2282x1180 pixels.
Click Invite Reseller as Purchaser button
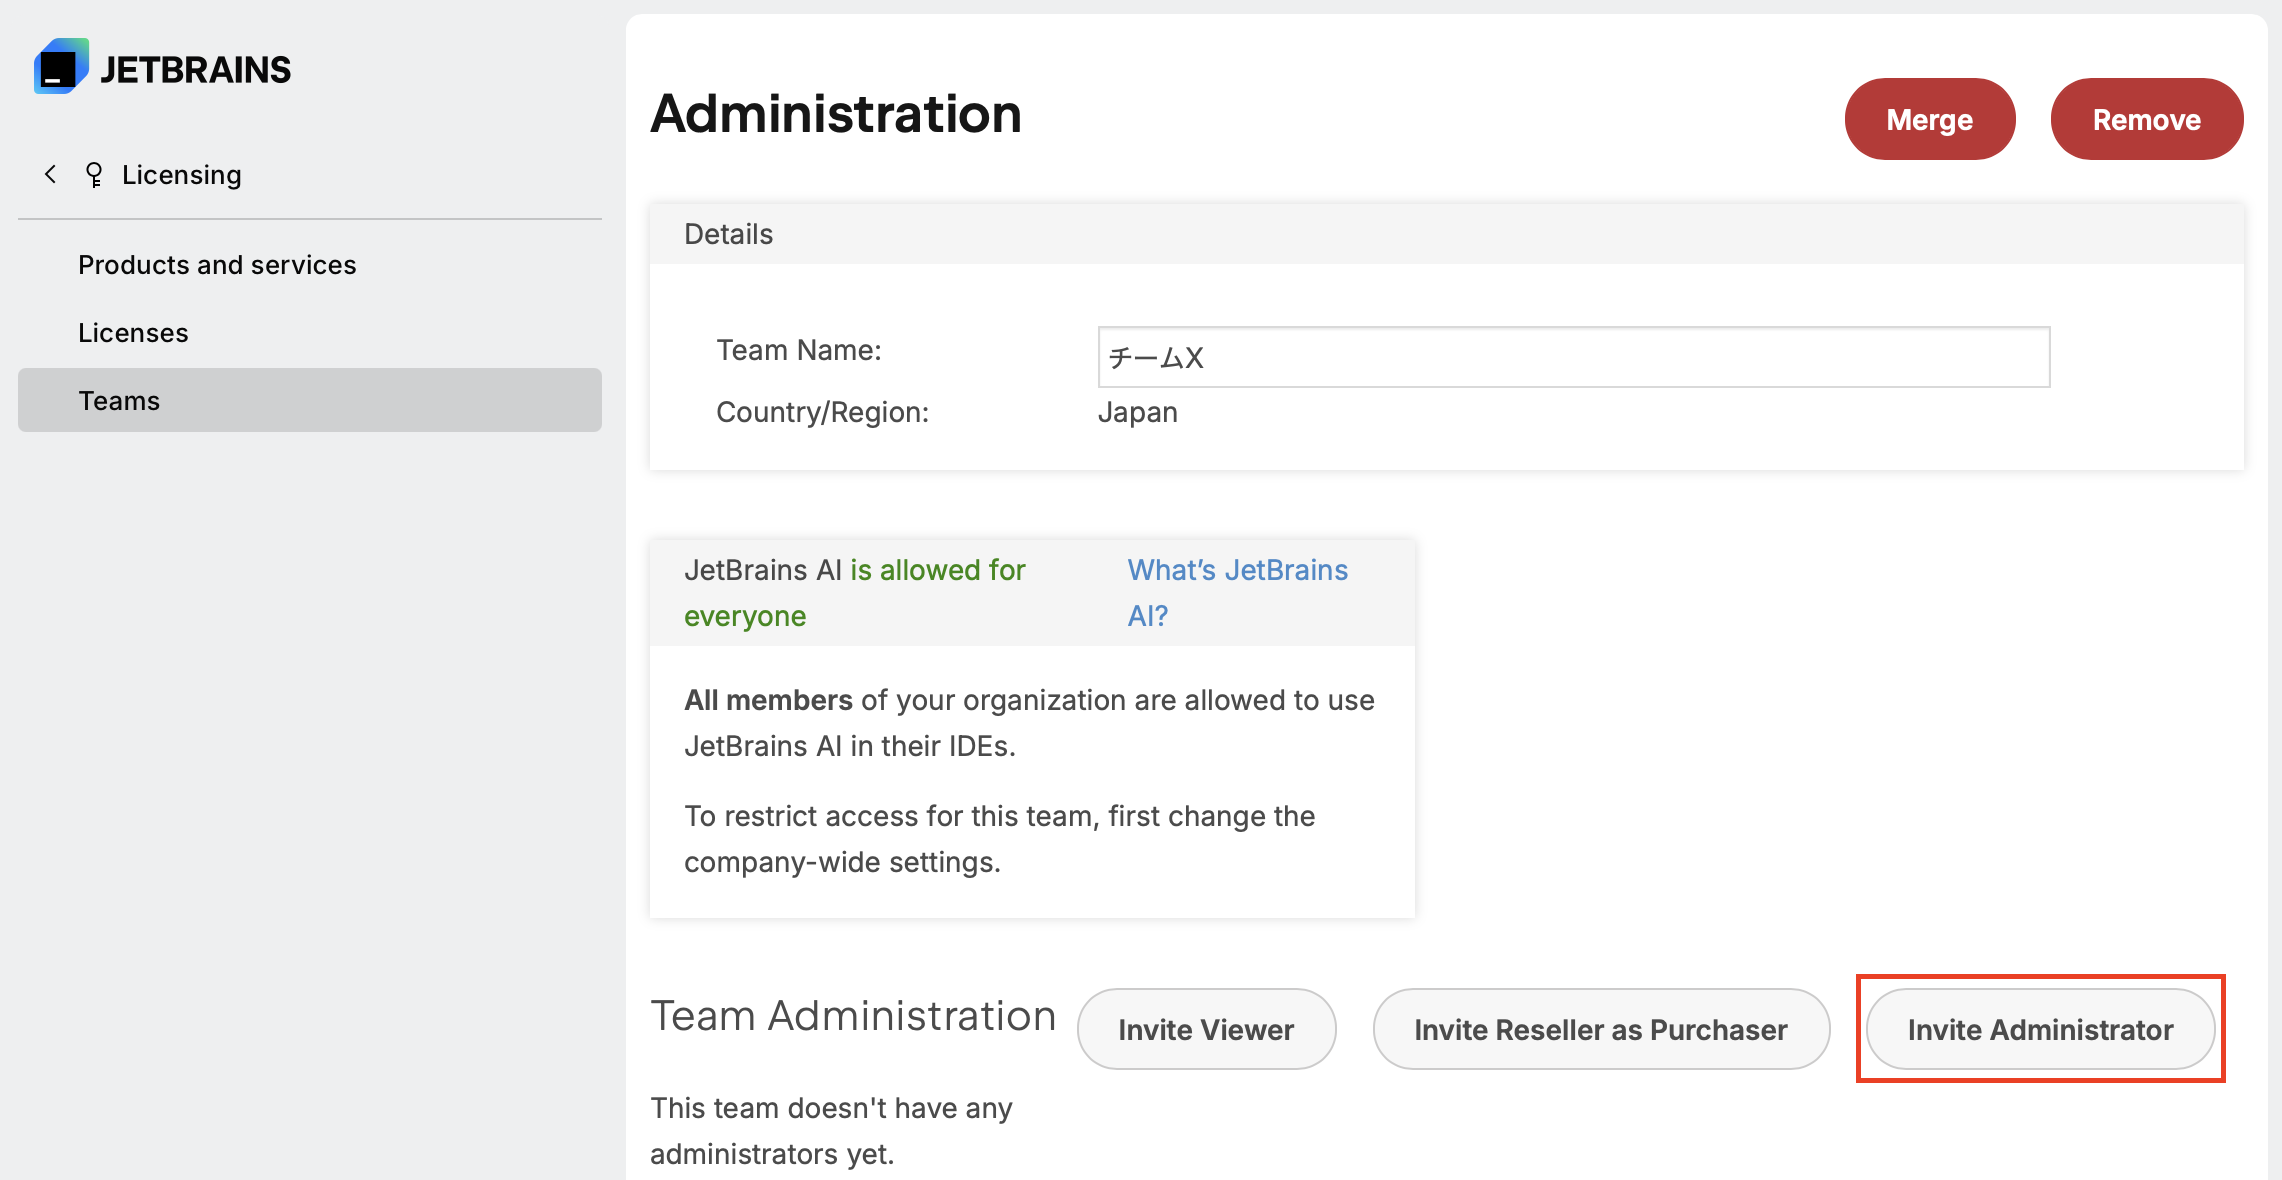point(1601,1029)
